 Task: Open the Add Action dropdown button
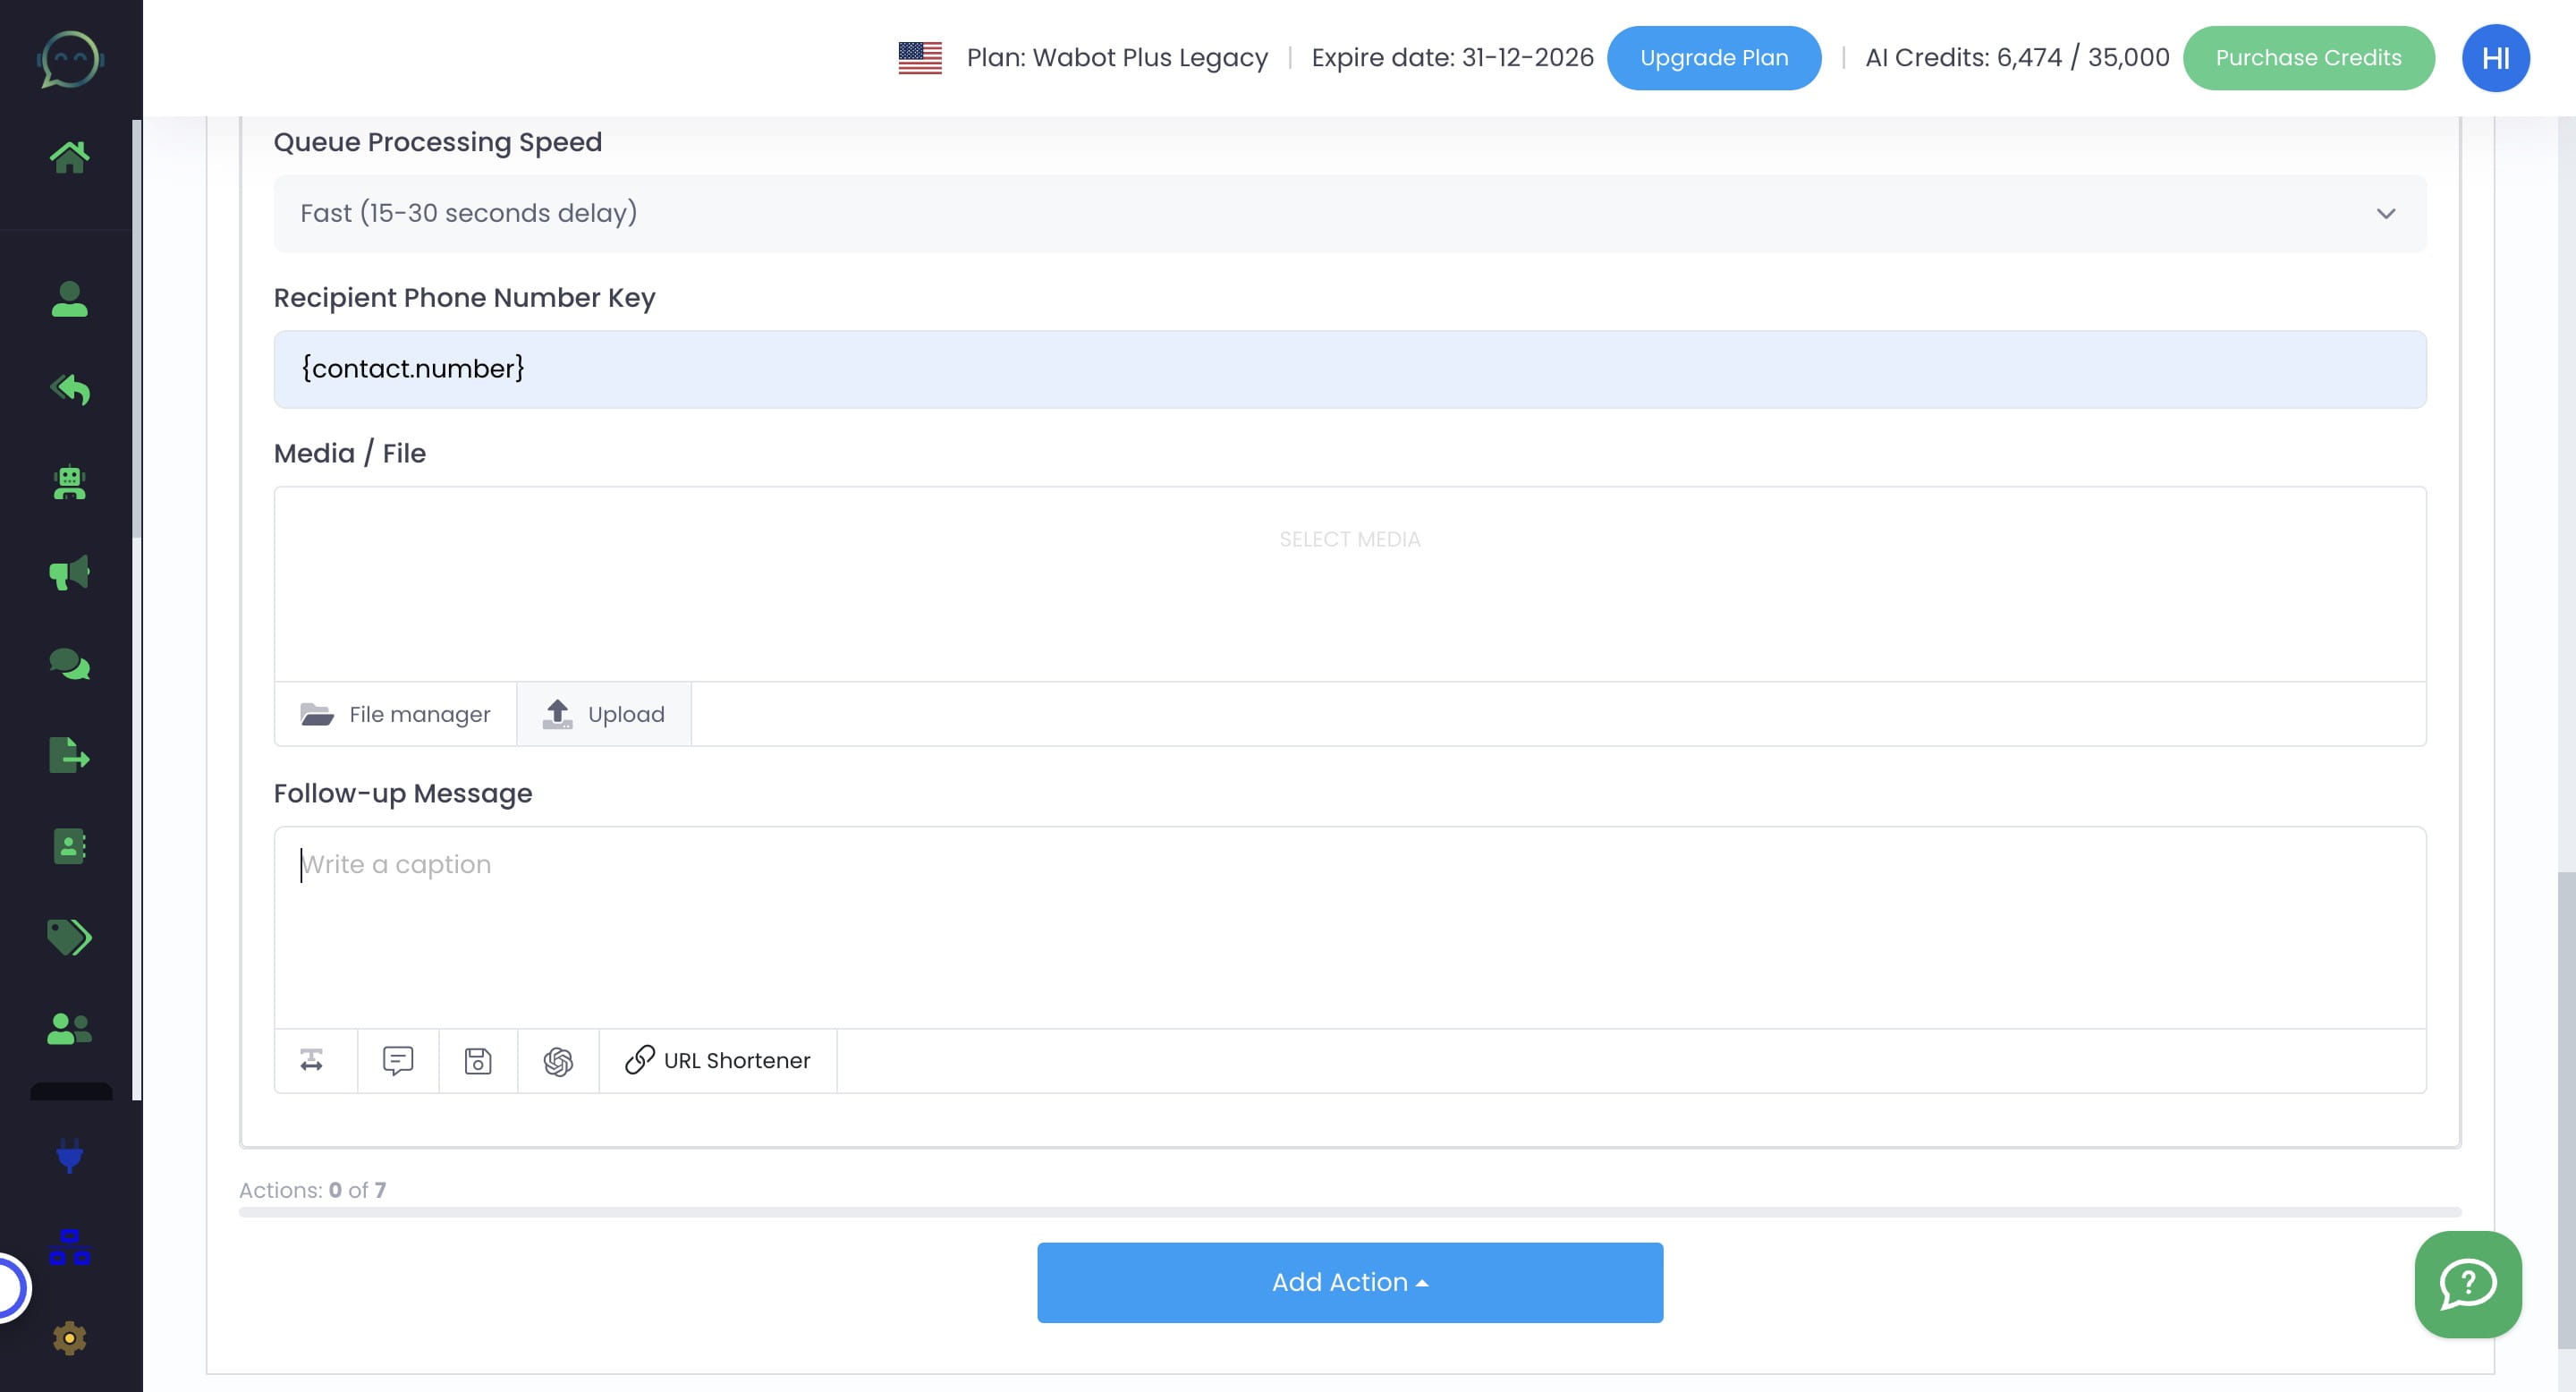1349,1282
